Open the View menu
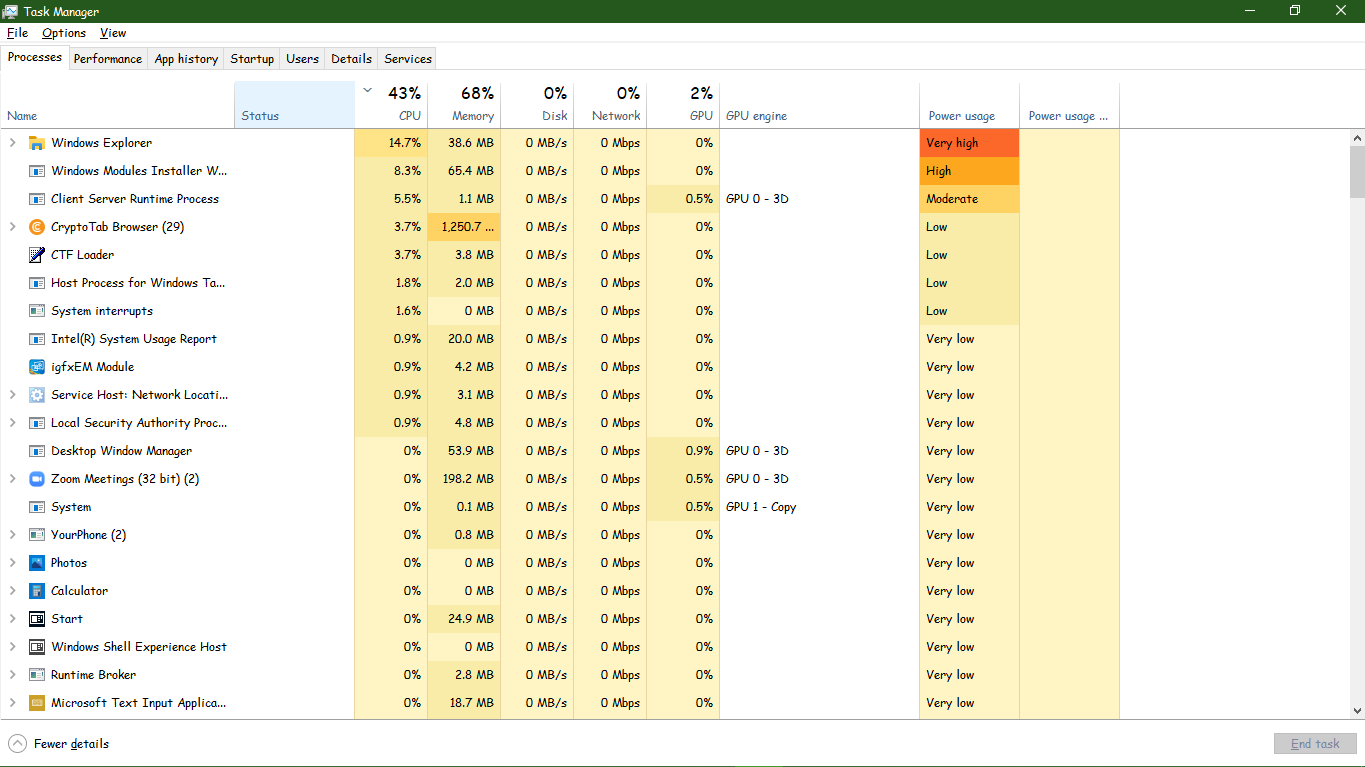The width and height of the screenshot is (1365, 767). (x=113, y=33)
